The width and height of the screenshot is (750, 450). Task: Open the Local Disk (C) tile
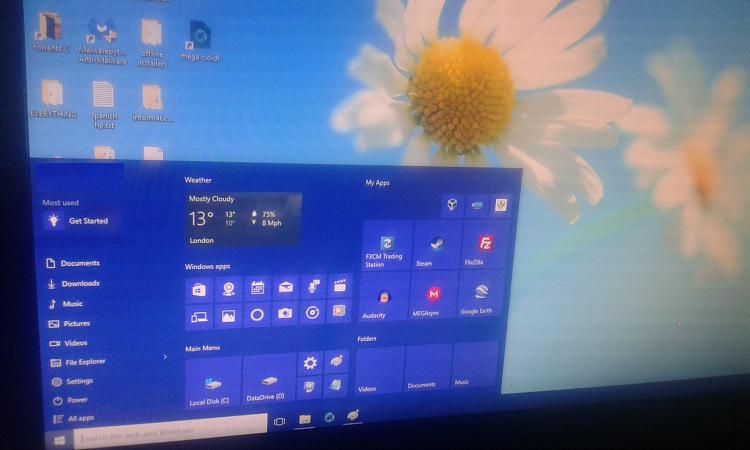click(212, 382)
